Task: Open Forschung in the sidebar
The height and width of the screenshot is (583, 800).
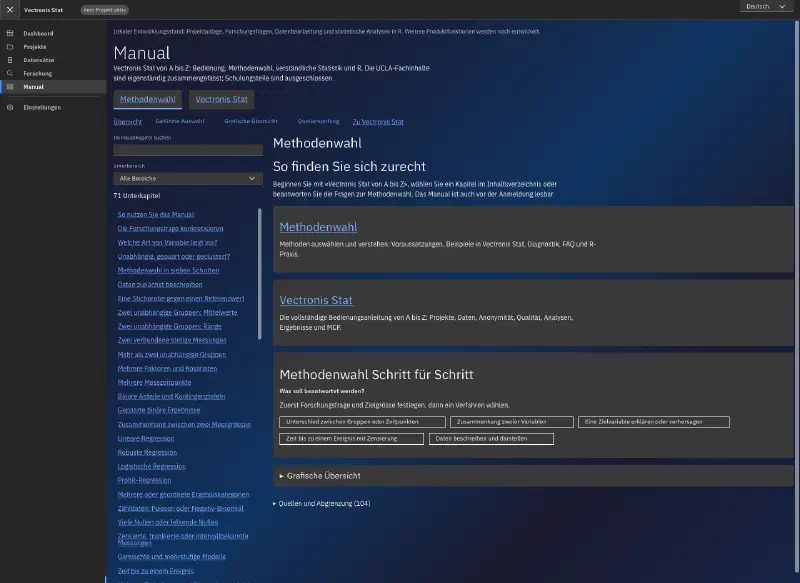Action: click(53, 73)
